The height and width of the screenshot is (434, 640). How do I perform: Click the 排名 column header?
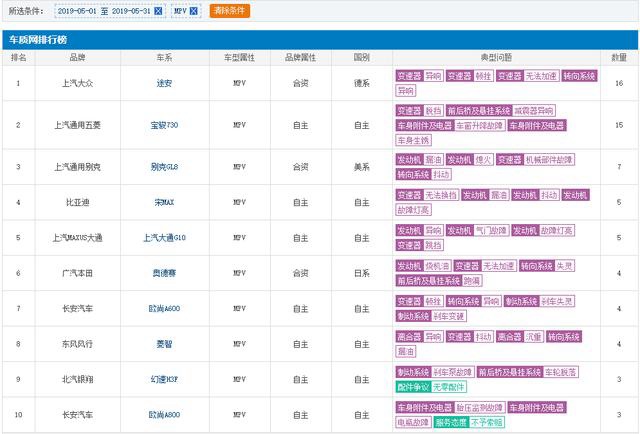18,58
